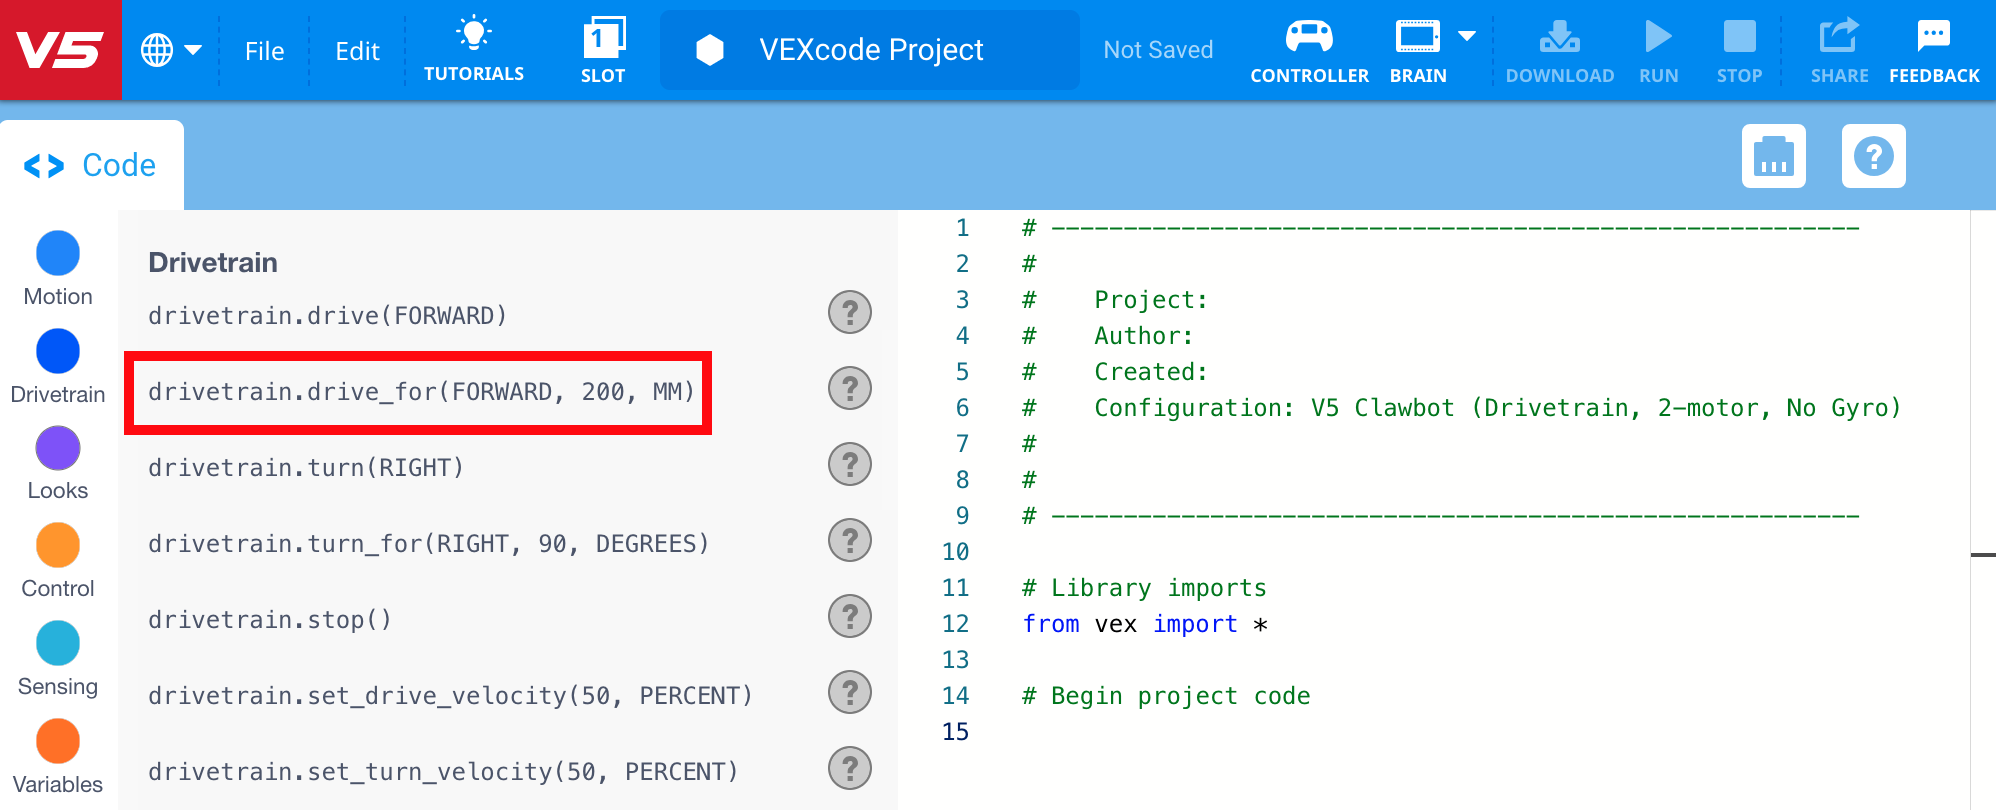The width and height of the screenshot is (1996, 810).
Task: Open the Edit menu
Action: (357, 51)
